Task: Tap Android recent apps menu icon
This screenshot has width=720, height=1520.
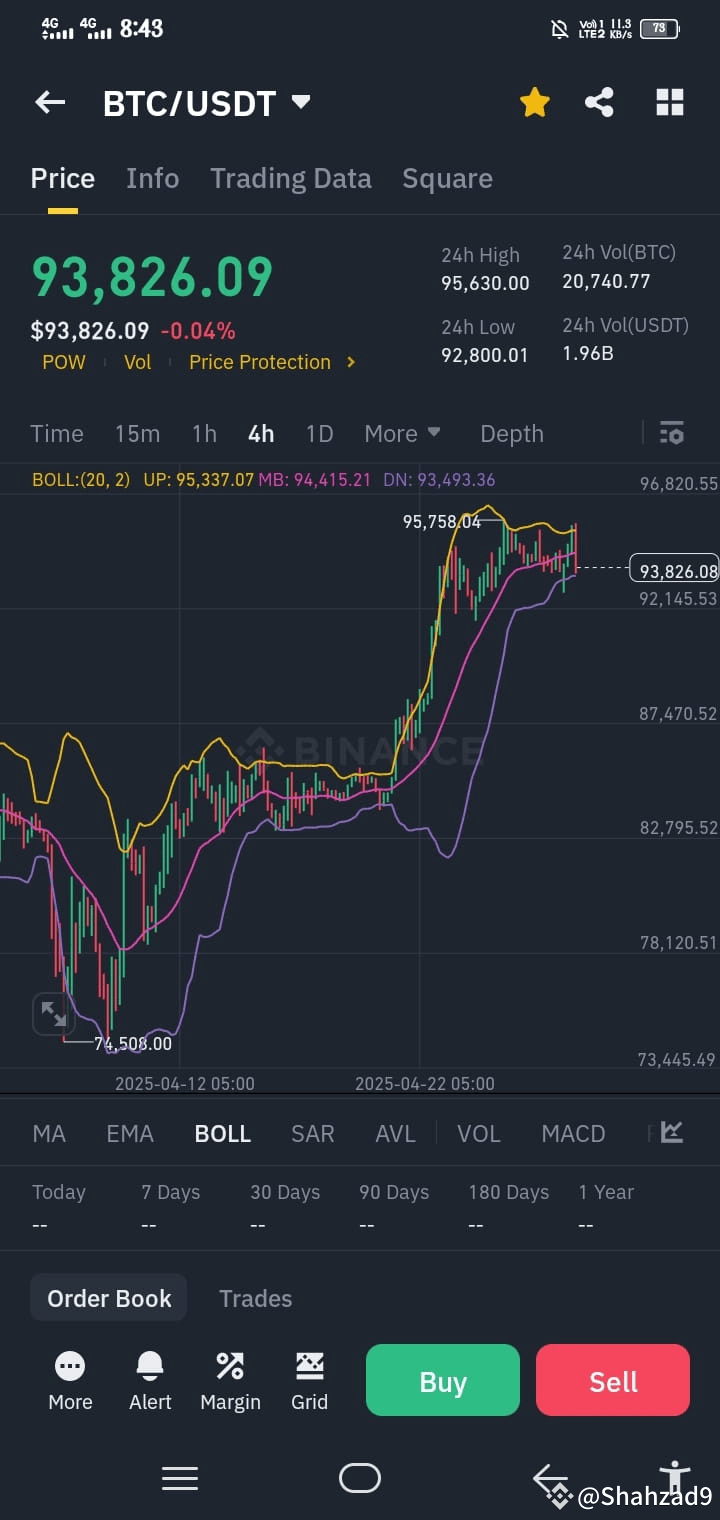Action: click(x=180, y=1478)
